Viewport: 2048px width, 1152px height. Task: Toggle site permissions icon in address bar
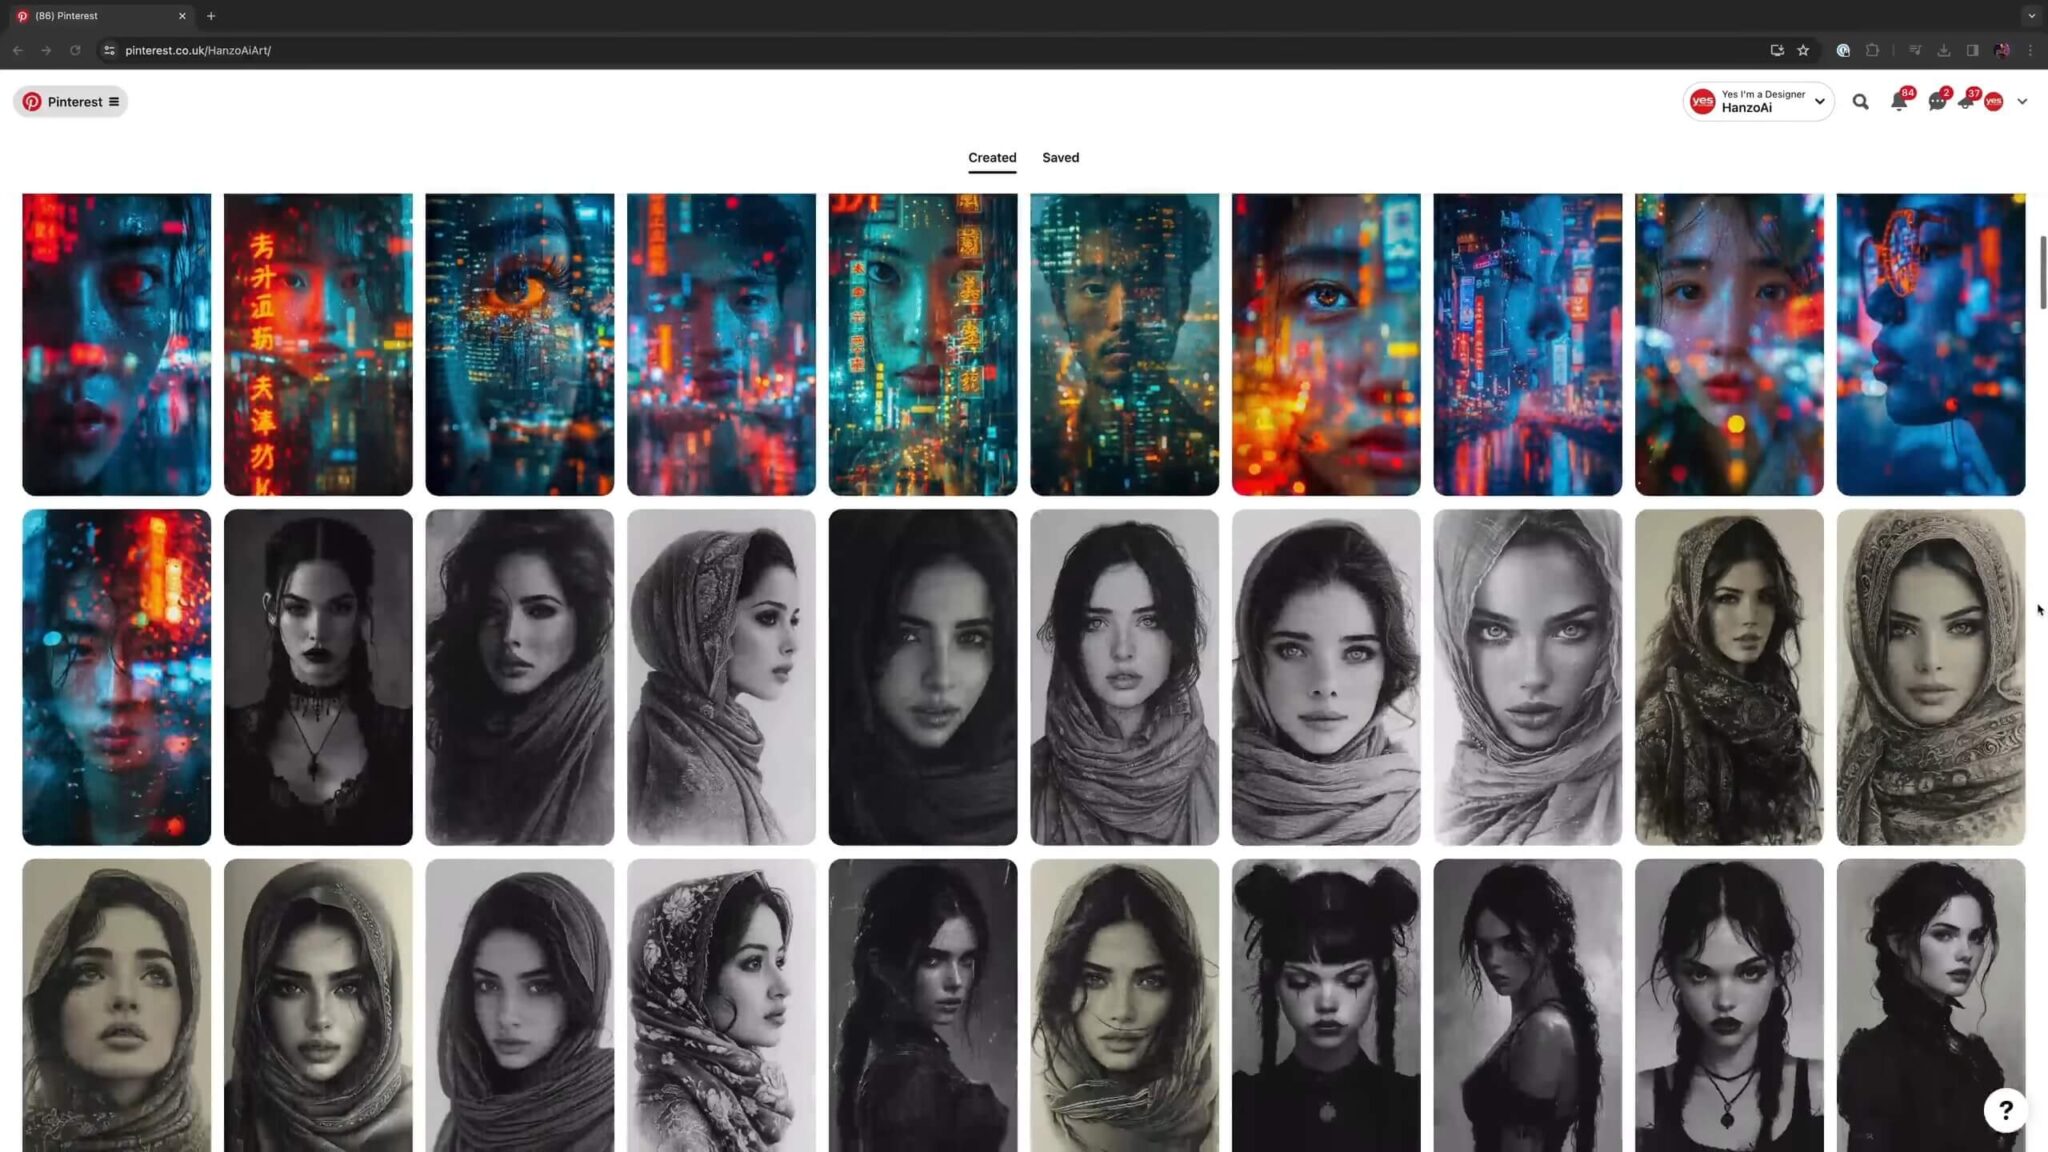coord(112,50)
